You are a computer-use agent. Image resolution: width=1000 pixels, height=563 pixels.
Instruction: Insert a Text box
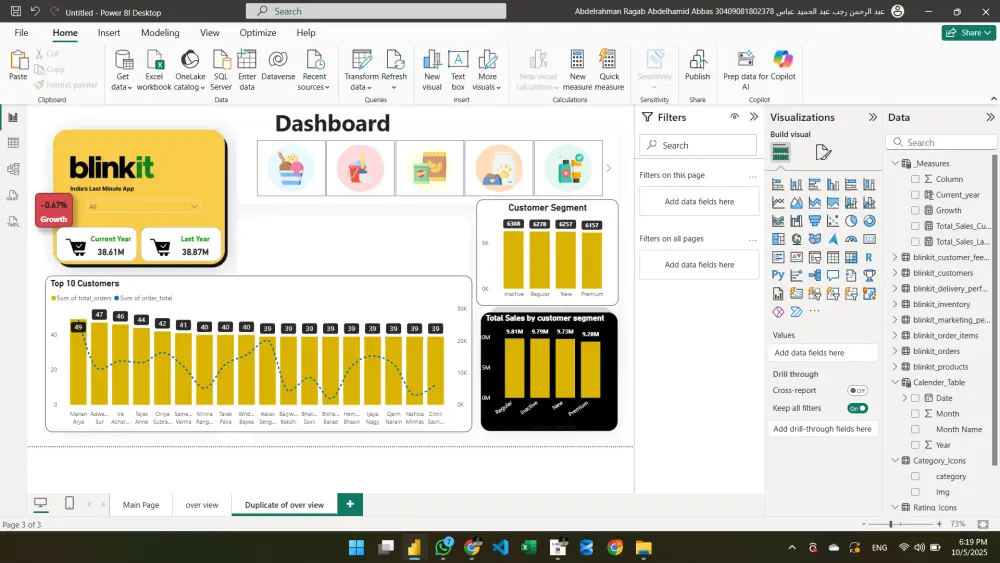(458, 69)
